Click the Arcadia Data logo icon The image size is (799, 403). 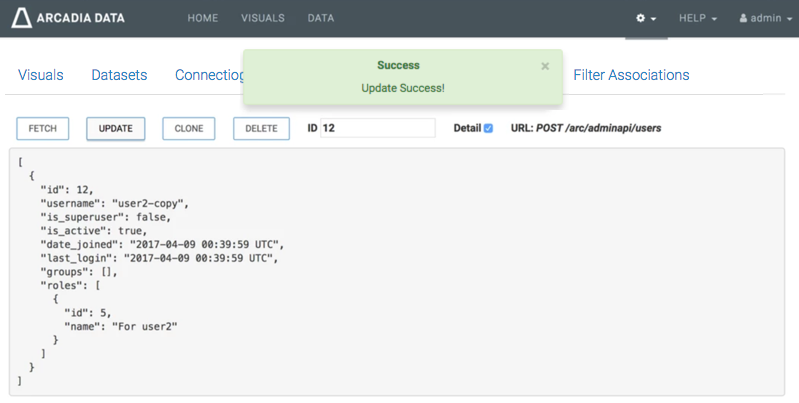22,18
